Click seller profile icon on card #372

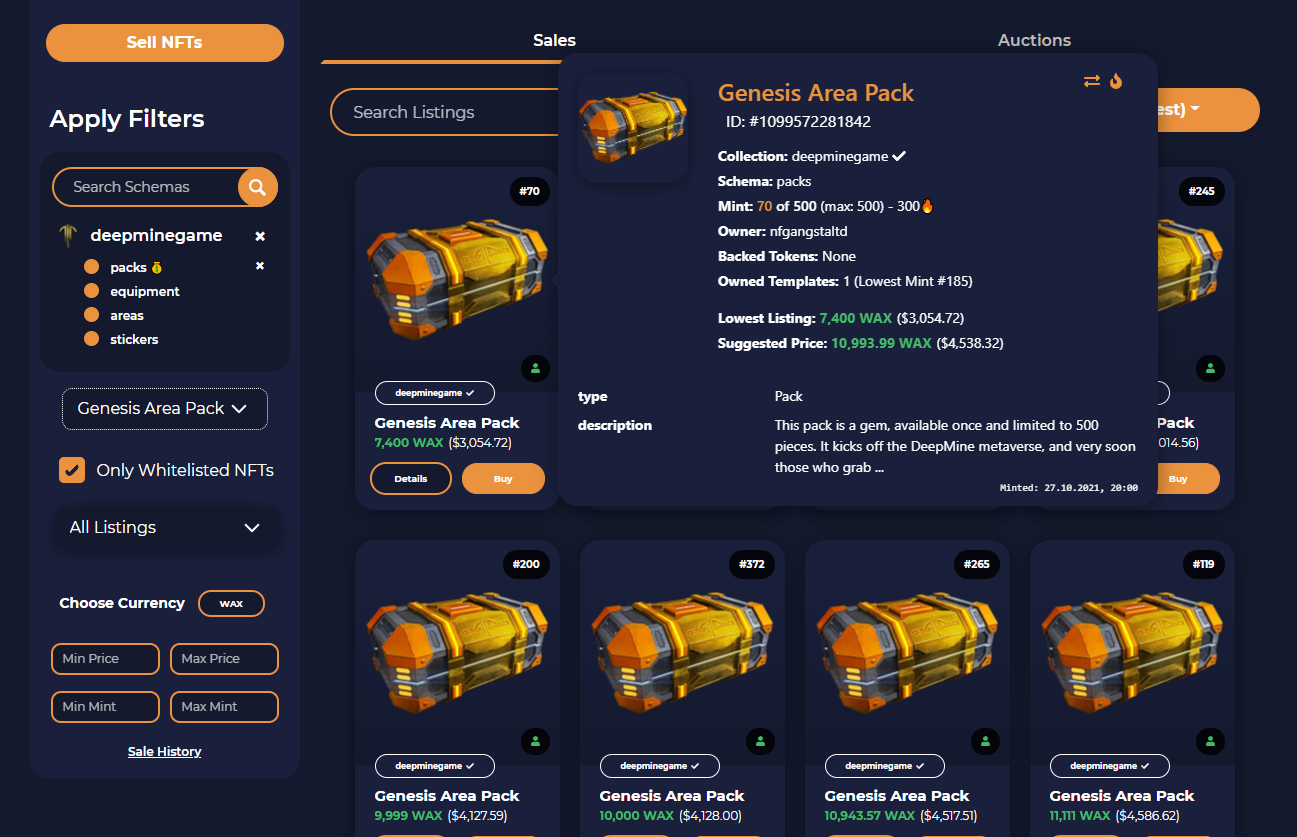(x=761, y=742)
